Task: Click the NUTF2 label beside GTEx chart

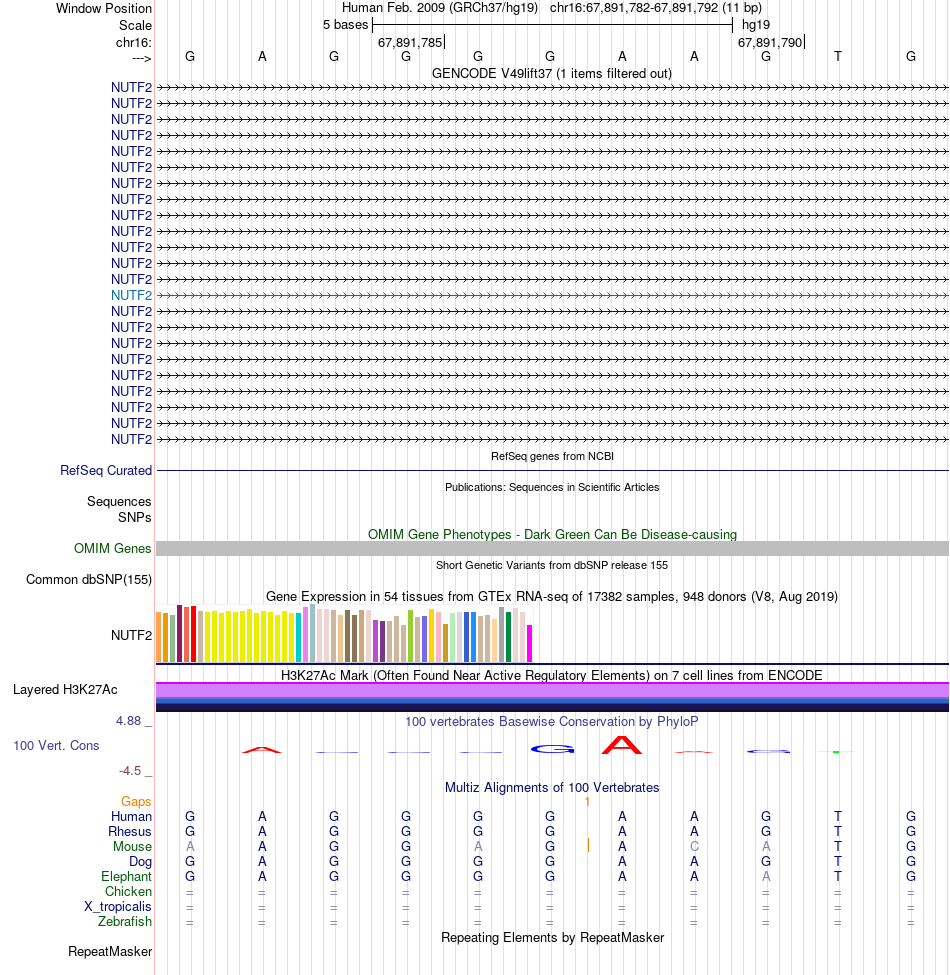Action: pos(131,635)
